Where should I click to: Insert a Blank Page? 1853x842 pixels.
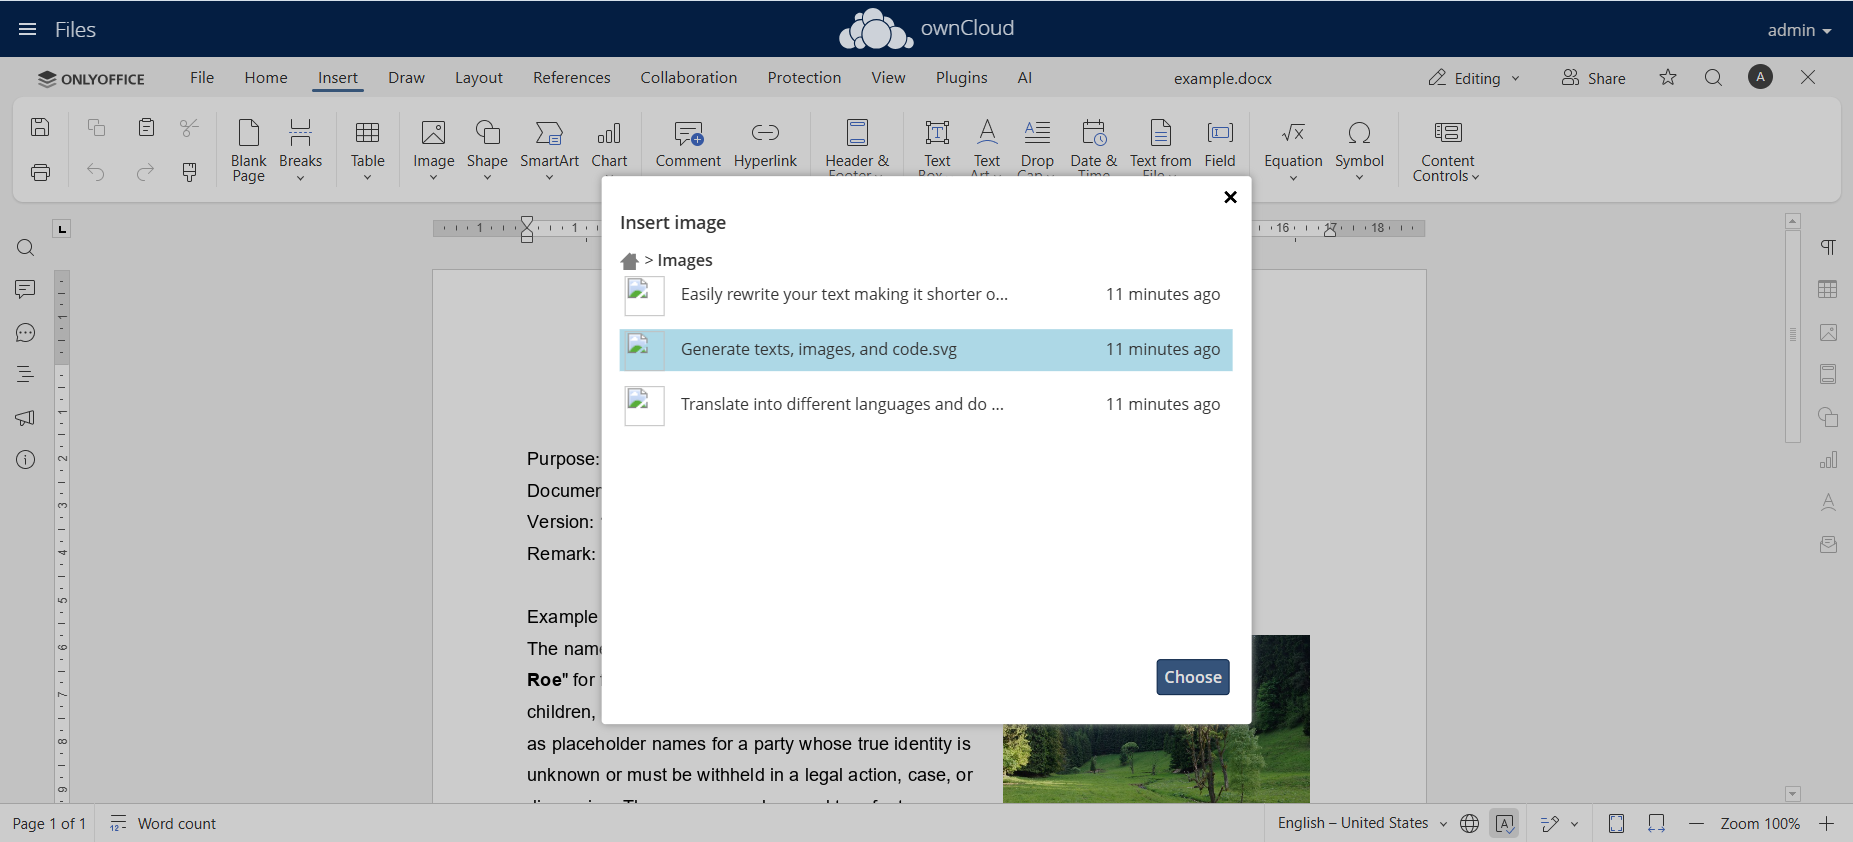pyautogui.click(x=248, y=150)
